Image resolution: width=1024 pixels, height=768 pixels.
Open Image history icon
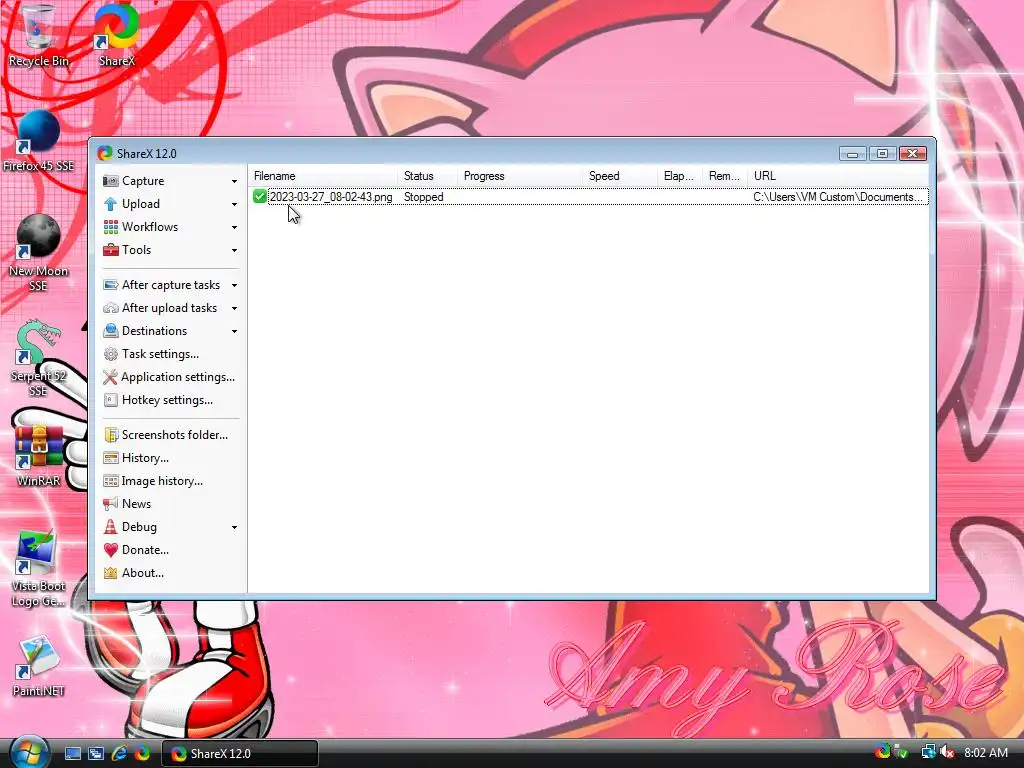pos(110,481)
